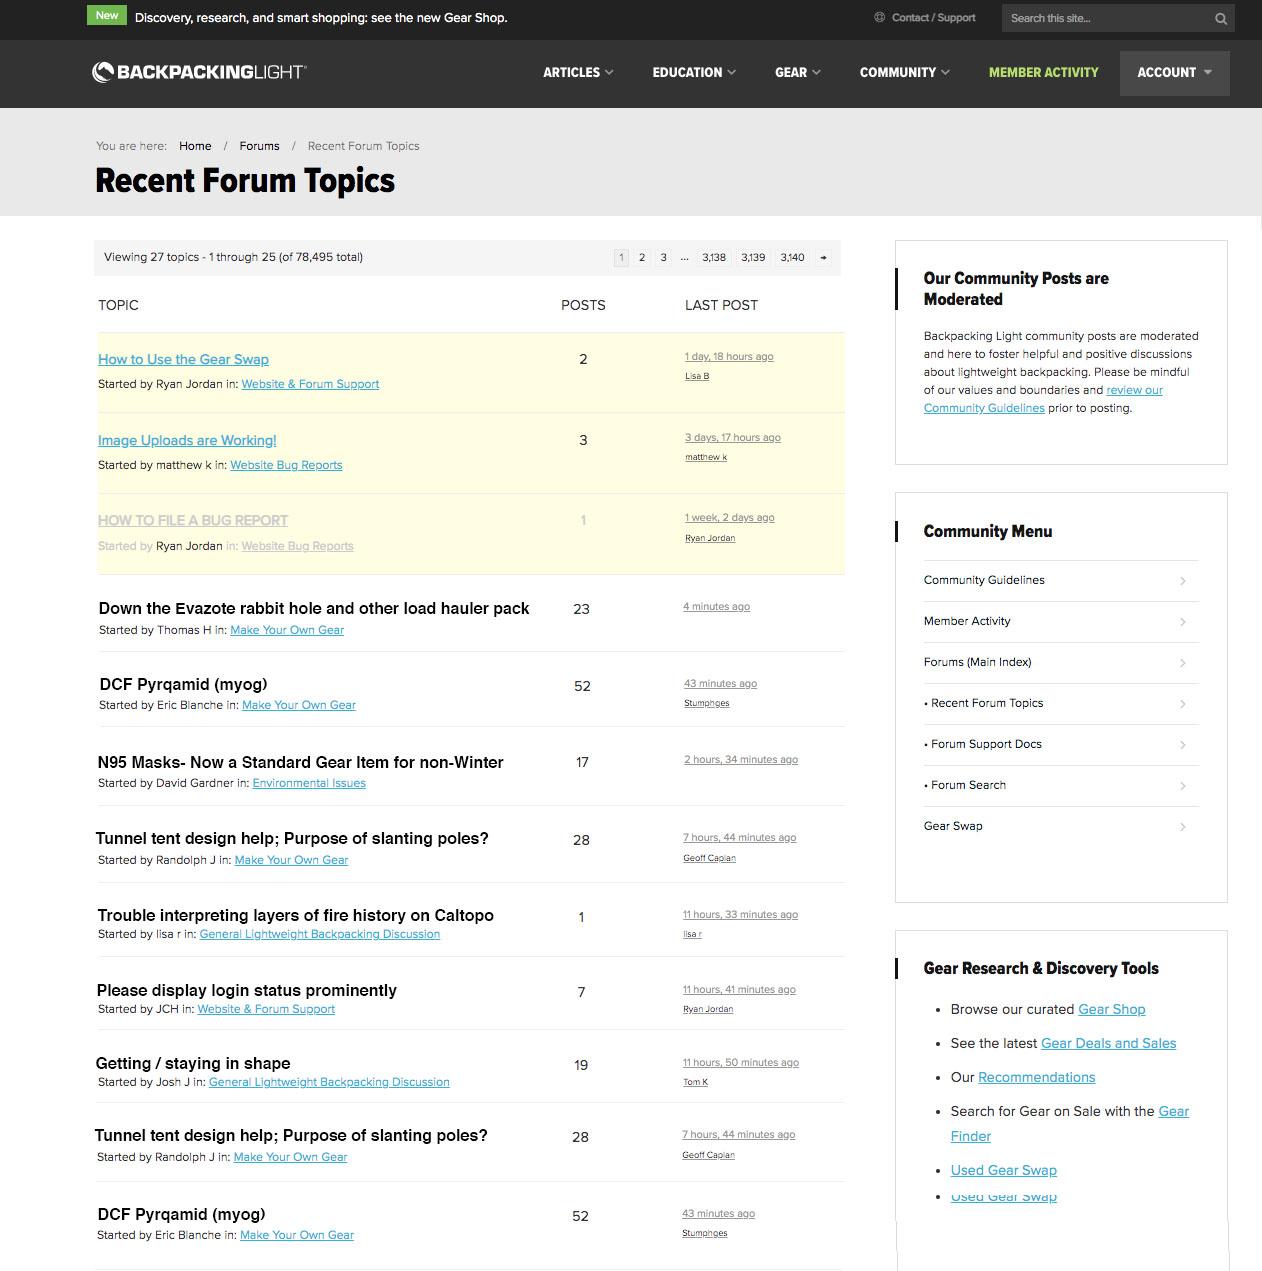Click Contact / Support link

(933, 17)
